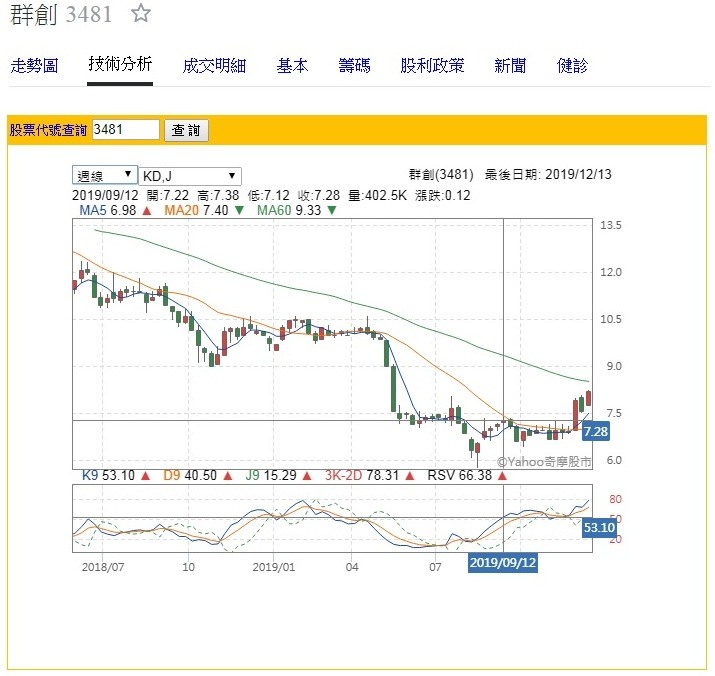This screenshot has height=676, width=715.
Task: Open the 週線 period dropdown
Action: (x=104, y=174)
